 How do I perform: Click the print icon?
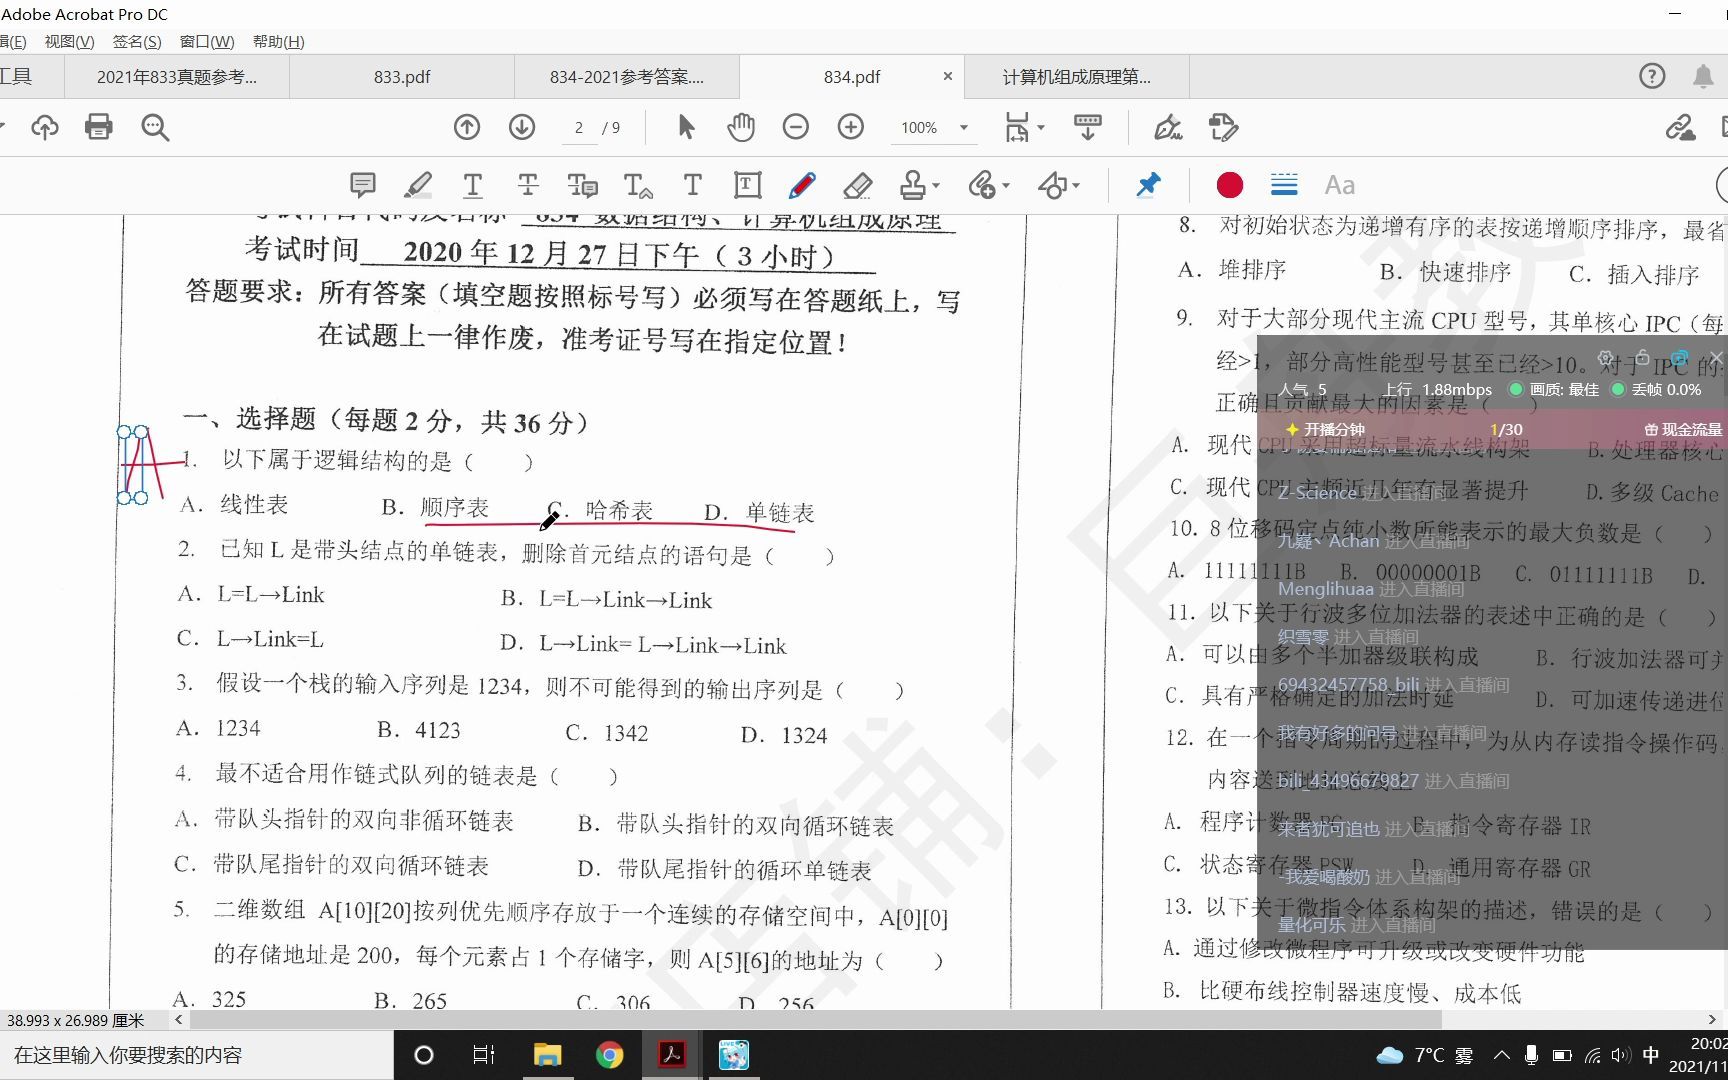[99, 127]
